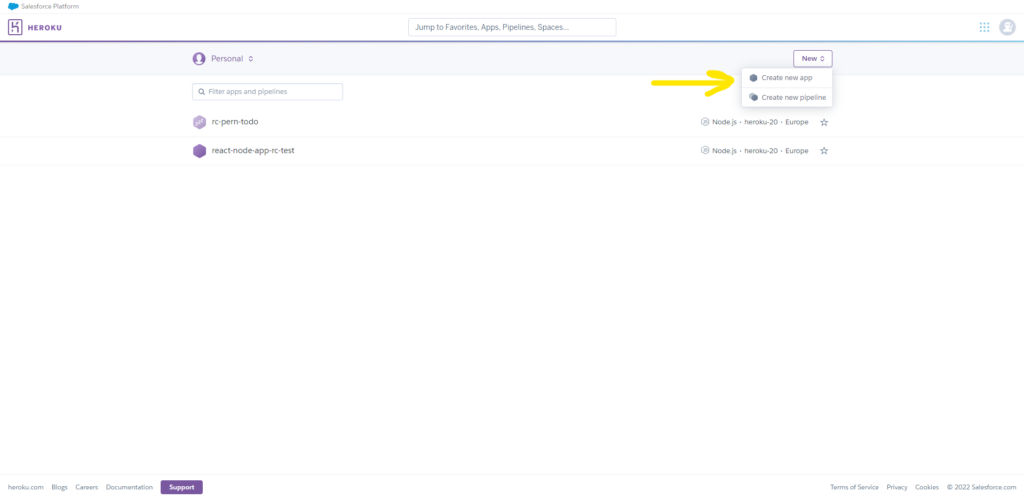Focus the Jump to Favorites search field

512,27
